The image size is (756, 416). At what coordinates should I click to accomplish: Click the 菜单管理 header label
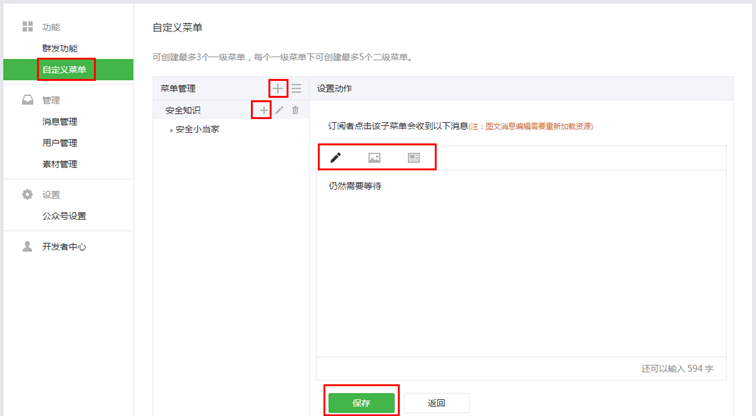178,89
